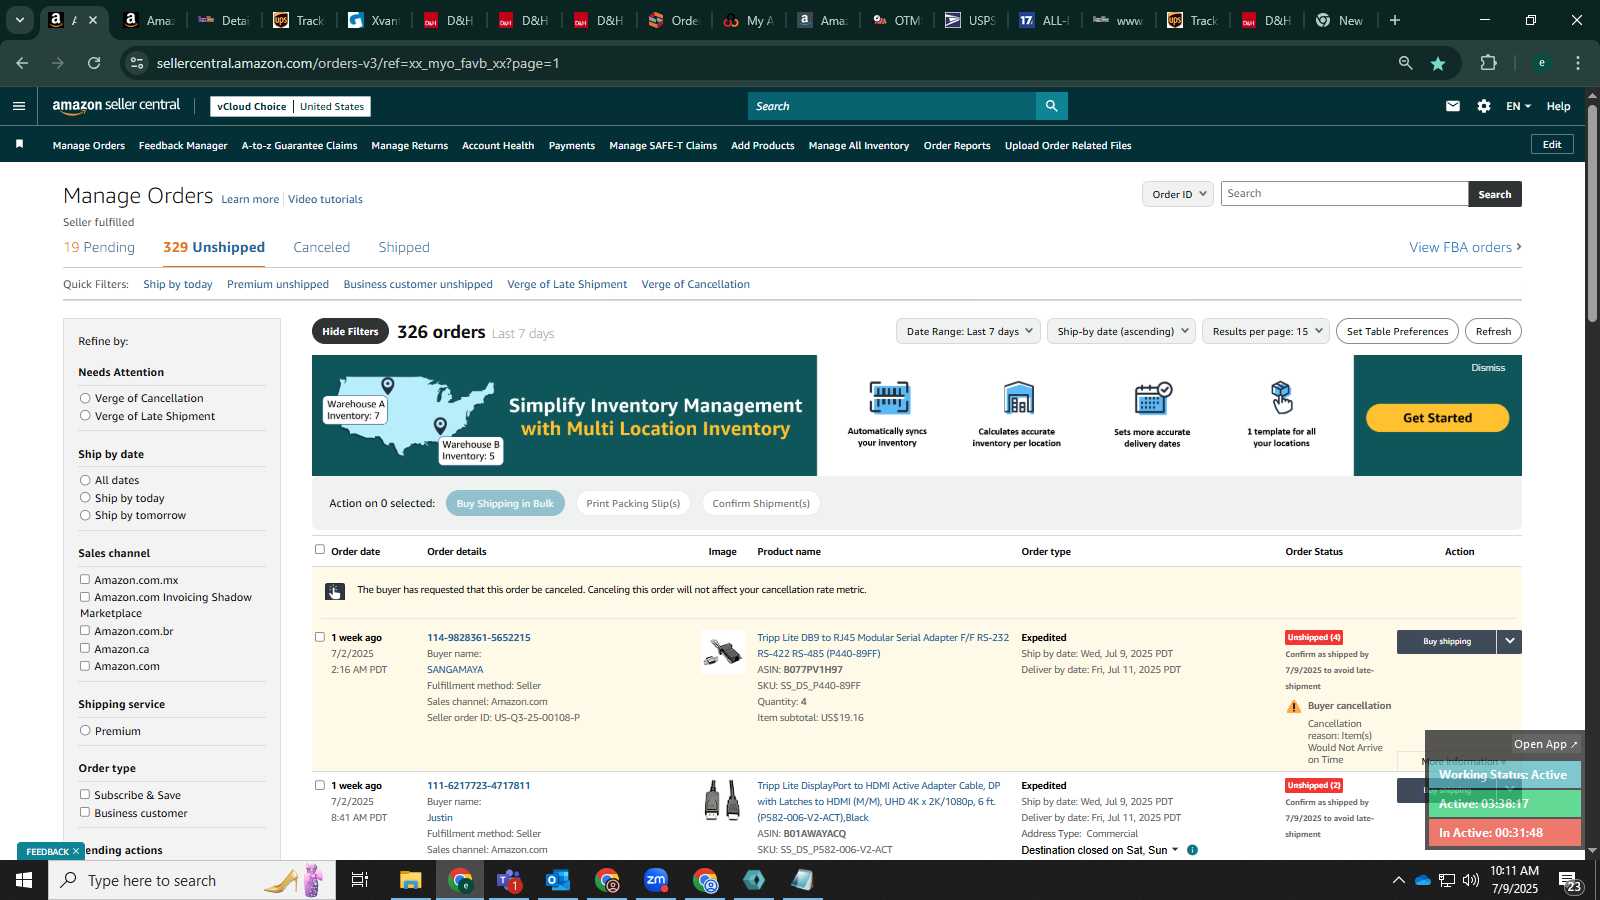Screen dimensions: 1600x900
Task: Open Account Health in nav bar
Action: [498, 146]
